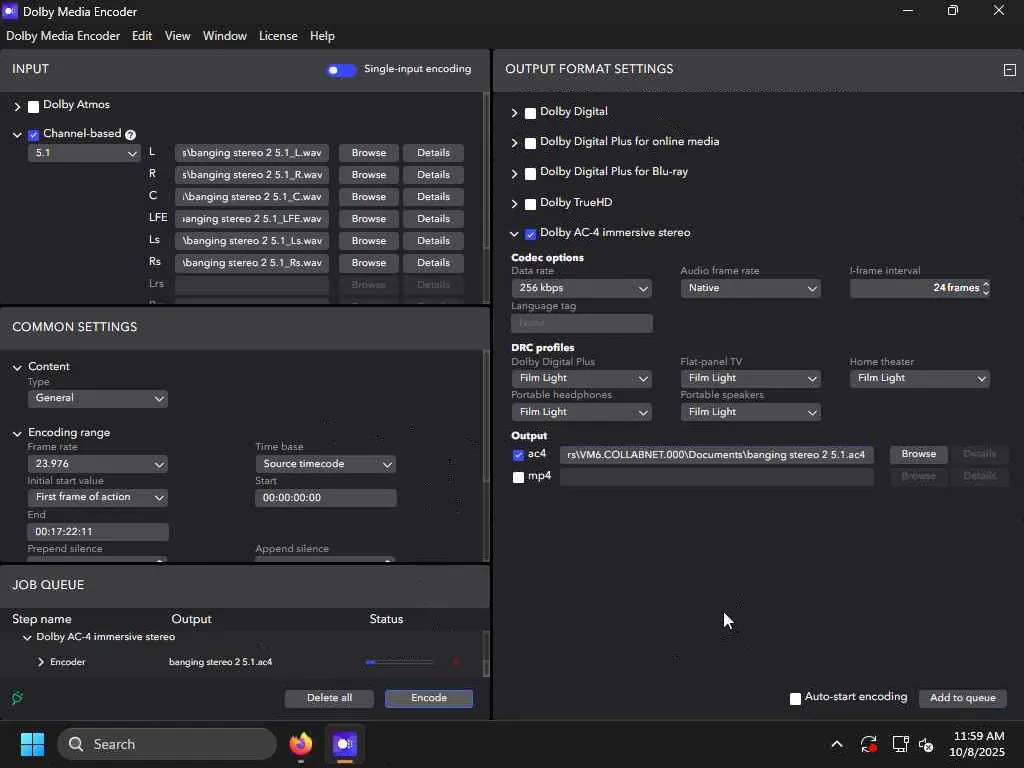
Task: Click the Encode button
Action: tap(429, 698)
